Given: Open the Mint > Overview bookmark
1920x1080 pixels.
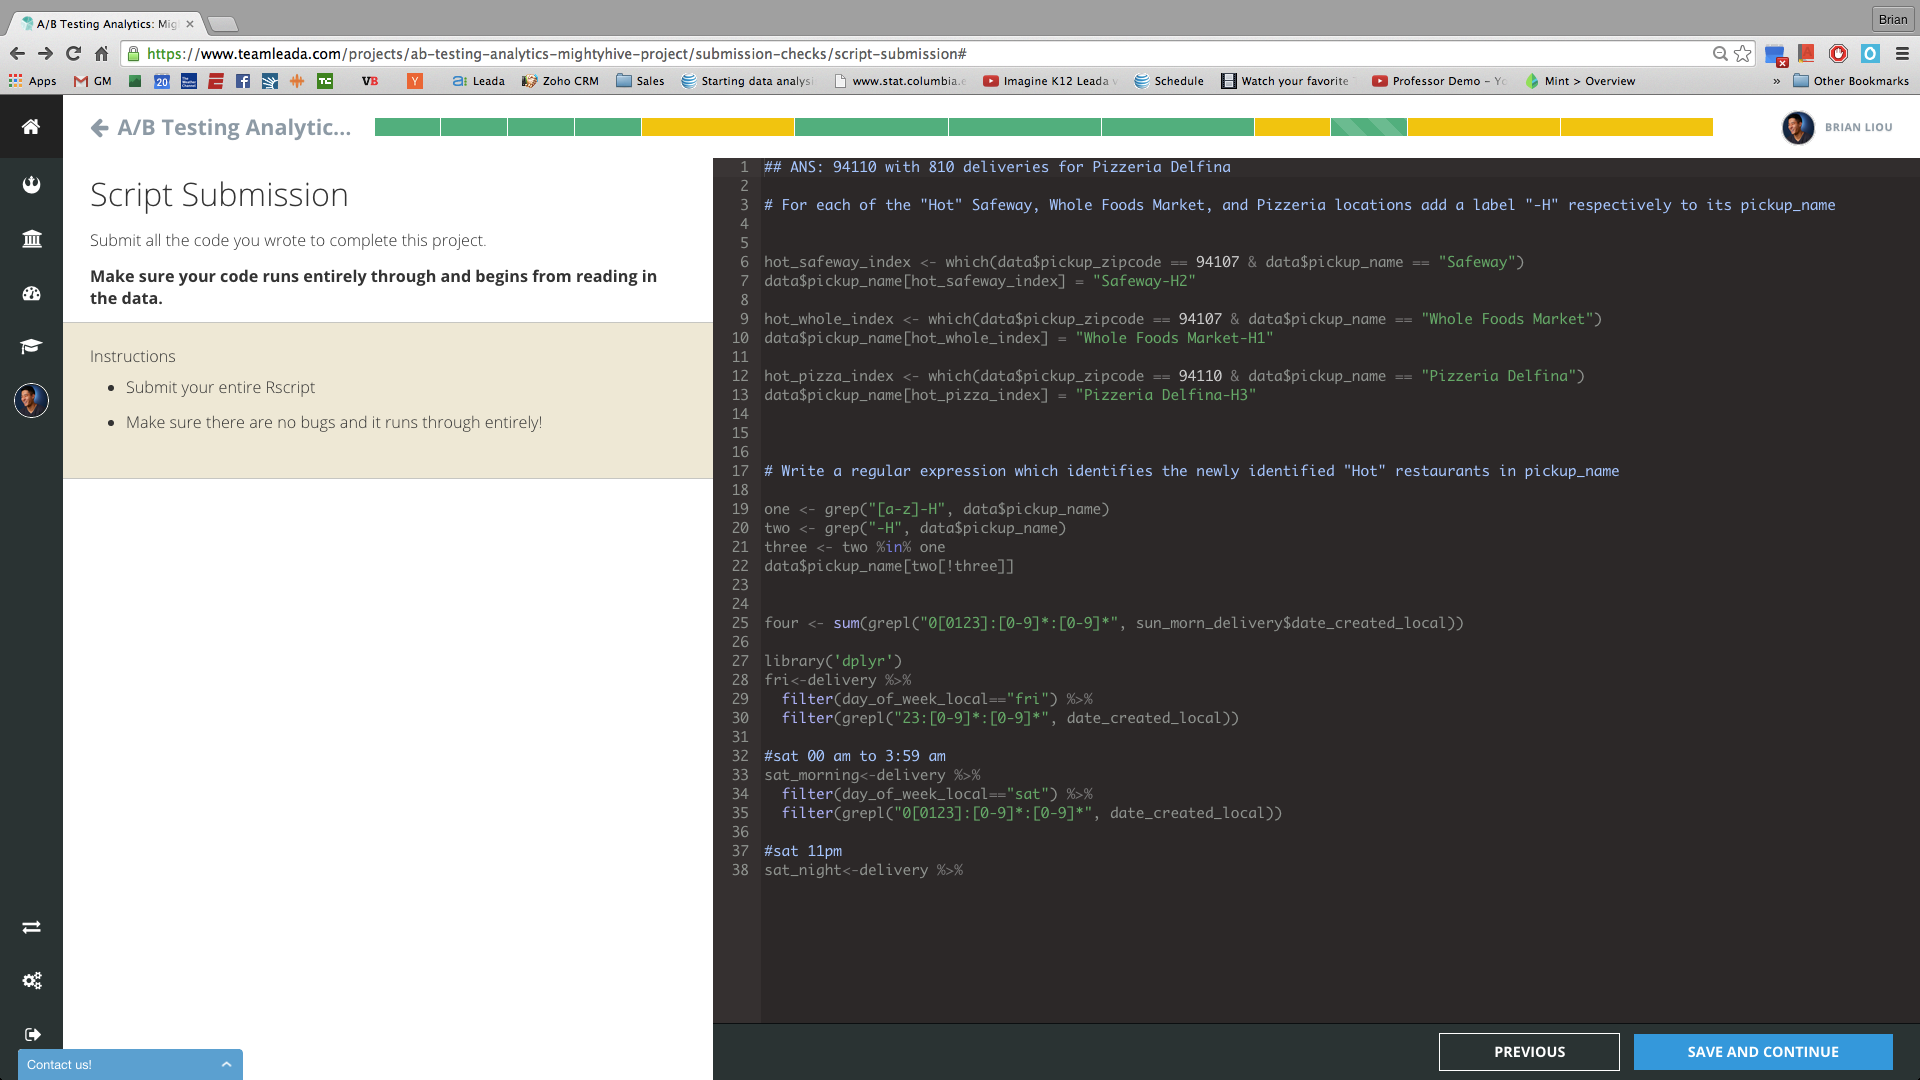Looking at the screenshot, I should coord(1580,81).
